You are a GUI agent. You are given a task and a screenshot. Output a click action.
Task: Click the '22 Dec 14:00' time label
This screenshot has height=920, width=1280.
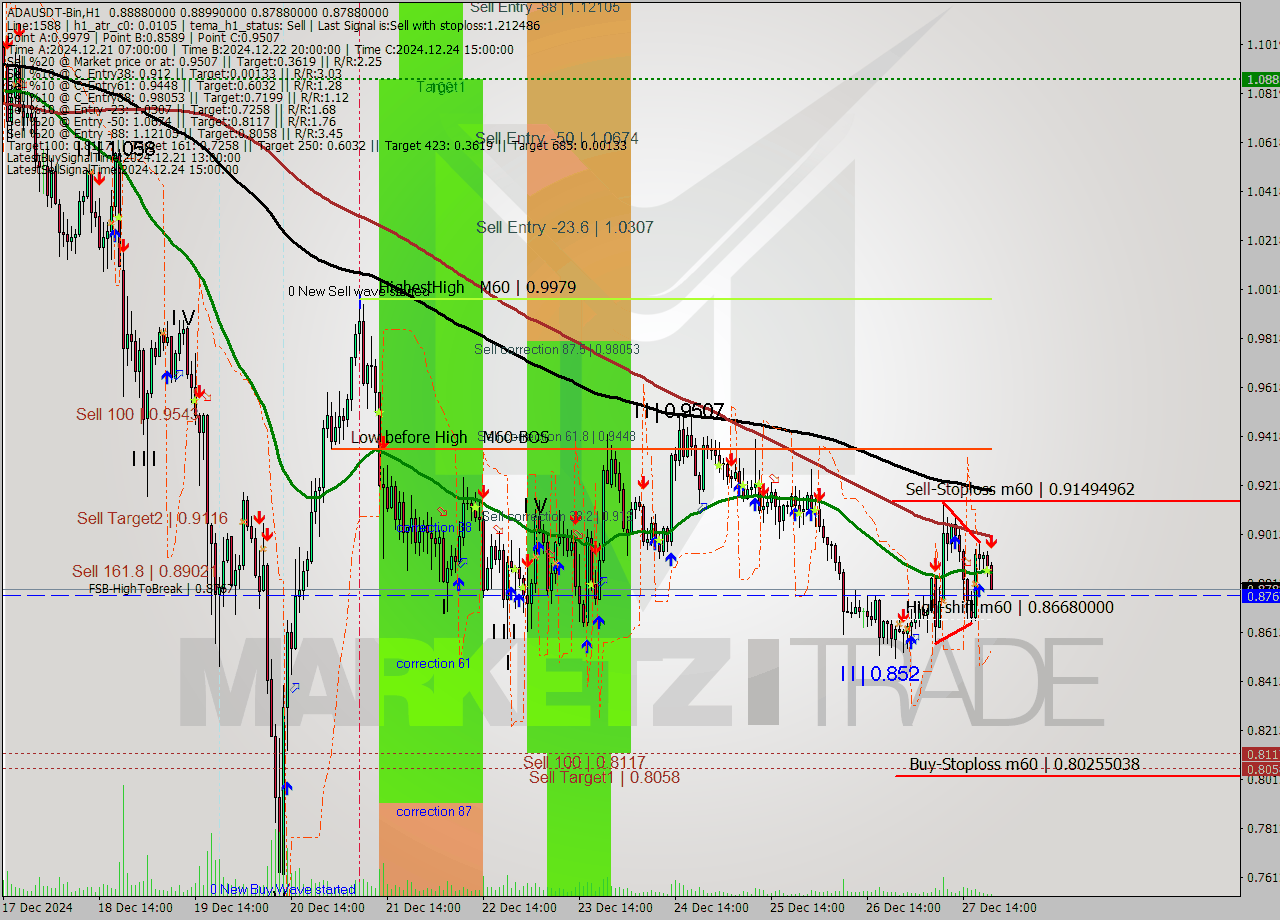coord(519,908)
